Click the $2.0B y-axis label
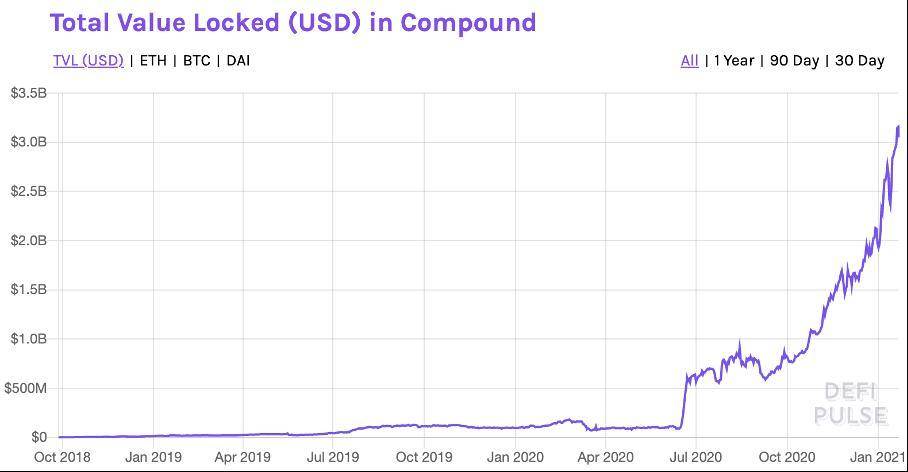 coord(27,240)
